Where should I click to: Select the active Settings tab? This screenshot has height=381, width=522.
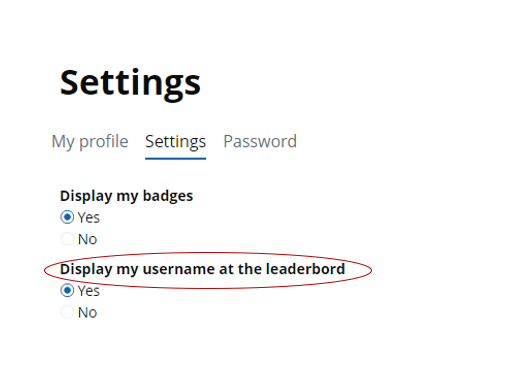point(175,142)
